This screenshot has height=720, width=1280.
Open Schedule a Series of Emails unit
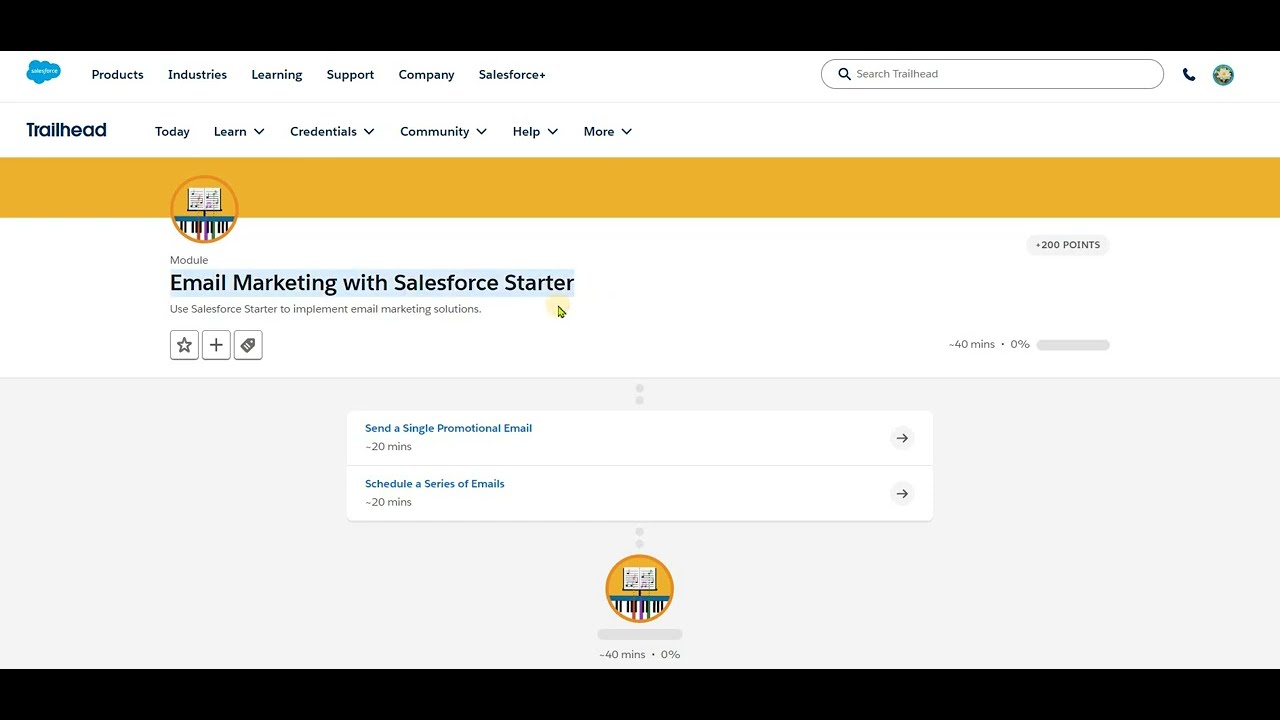[x=434, y=484]
